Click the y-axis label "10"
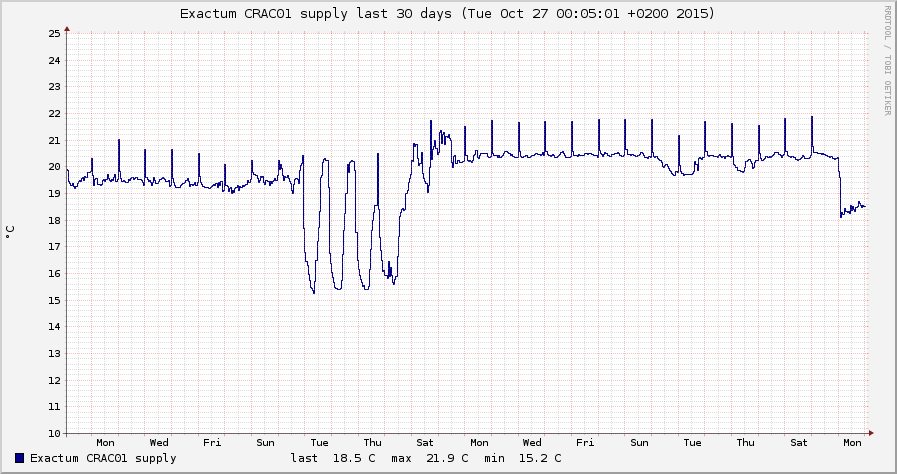Image resolution: width=897 pixels, height=474 pixels. 54,433
